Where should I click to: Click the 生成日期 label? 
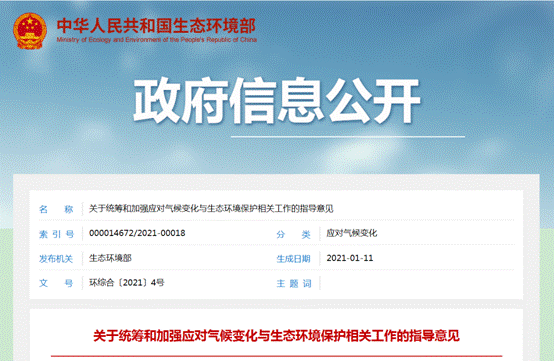point(293,259)
